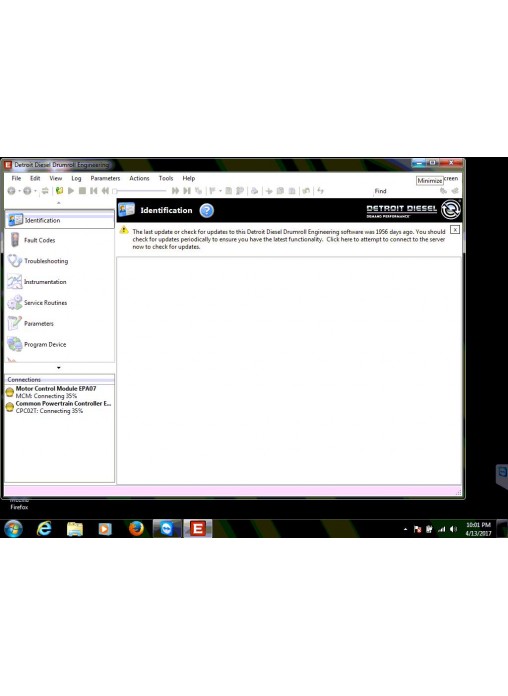Select Identification in the side panel
Viewport: 508px width, 696px height.
click(60, 220)
